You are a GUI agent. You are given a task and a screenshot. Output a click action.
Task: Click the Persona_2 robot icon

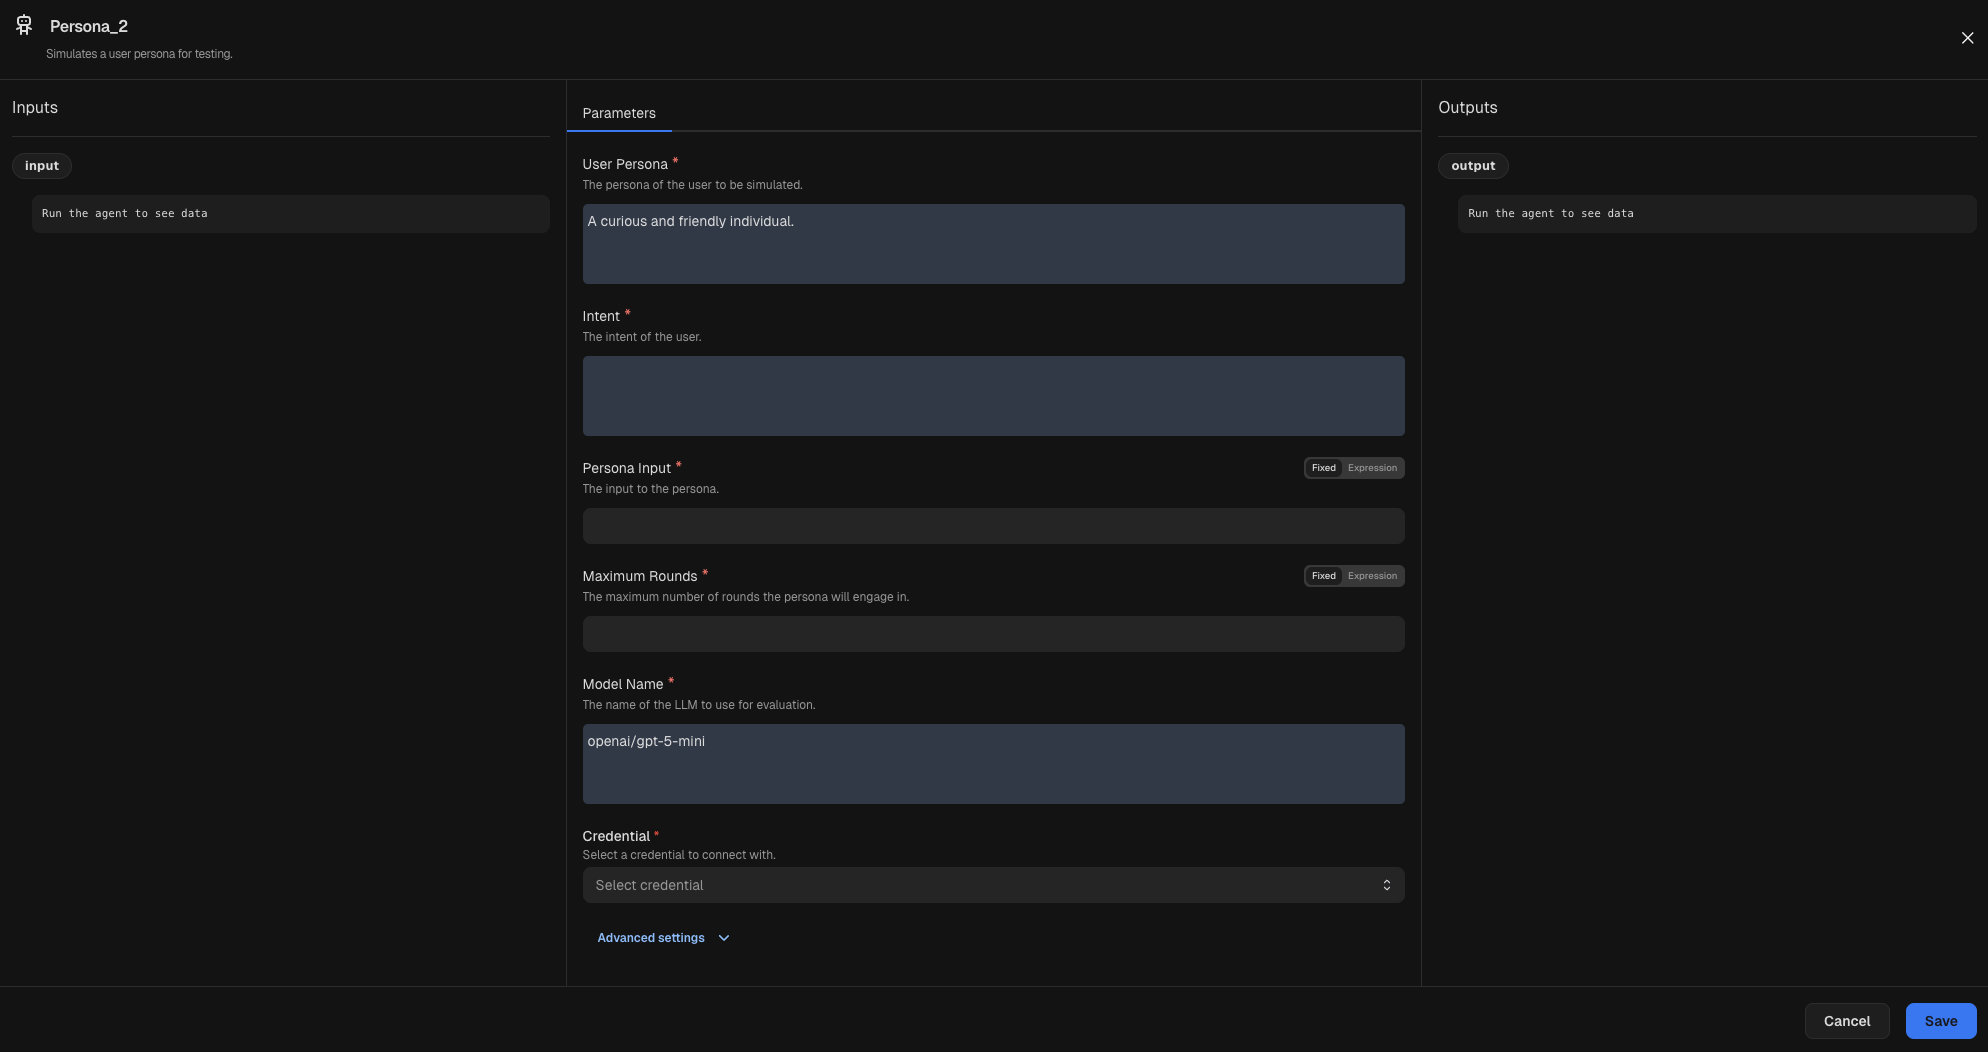[x=24, y=24]
